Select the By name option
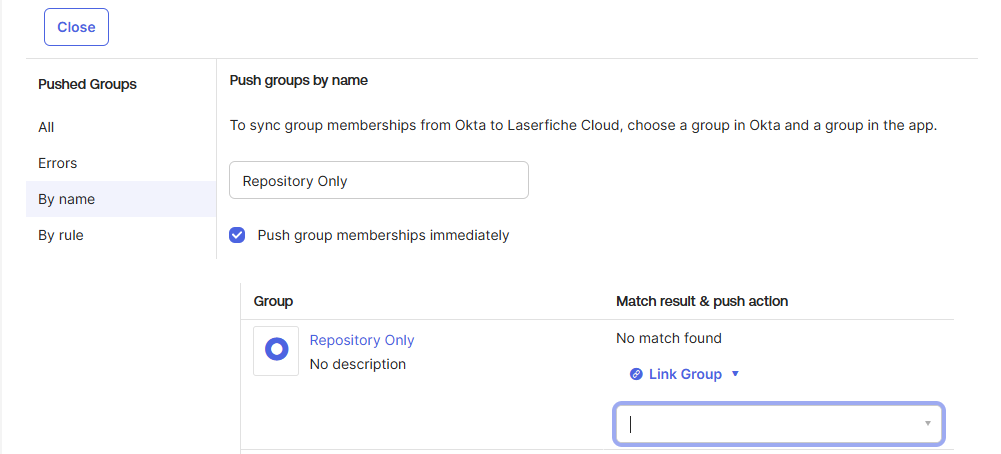 click(66, 199)
